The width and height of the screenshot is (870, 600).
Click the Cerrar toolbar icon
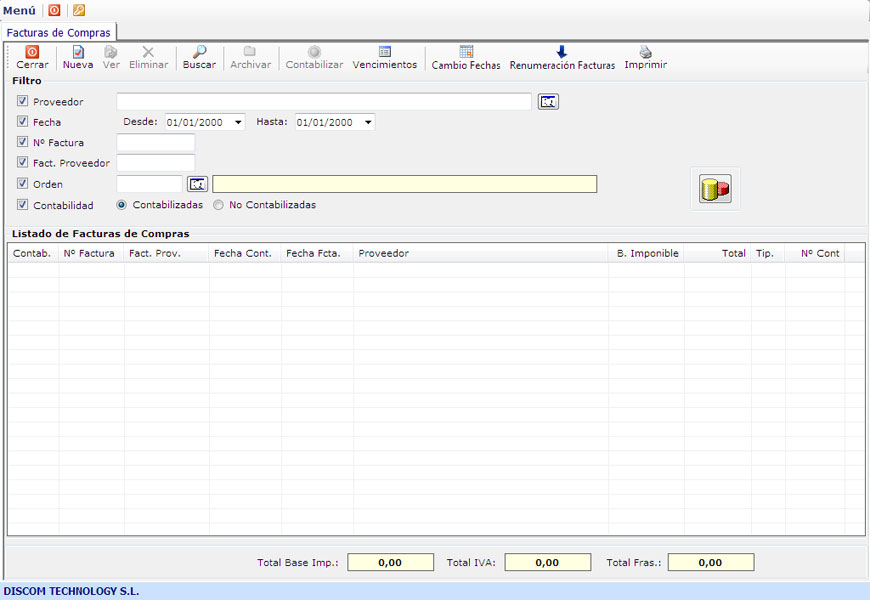pos(32,52)
